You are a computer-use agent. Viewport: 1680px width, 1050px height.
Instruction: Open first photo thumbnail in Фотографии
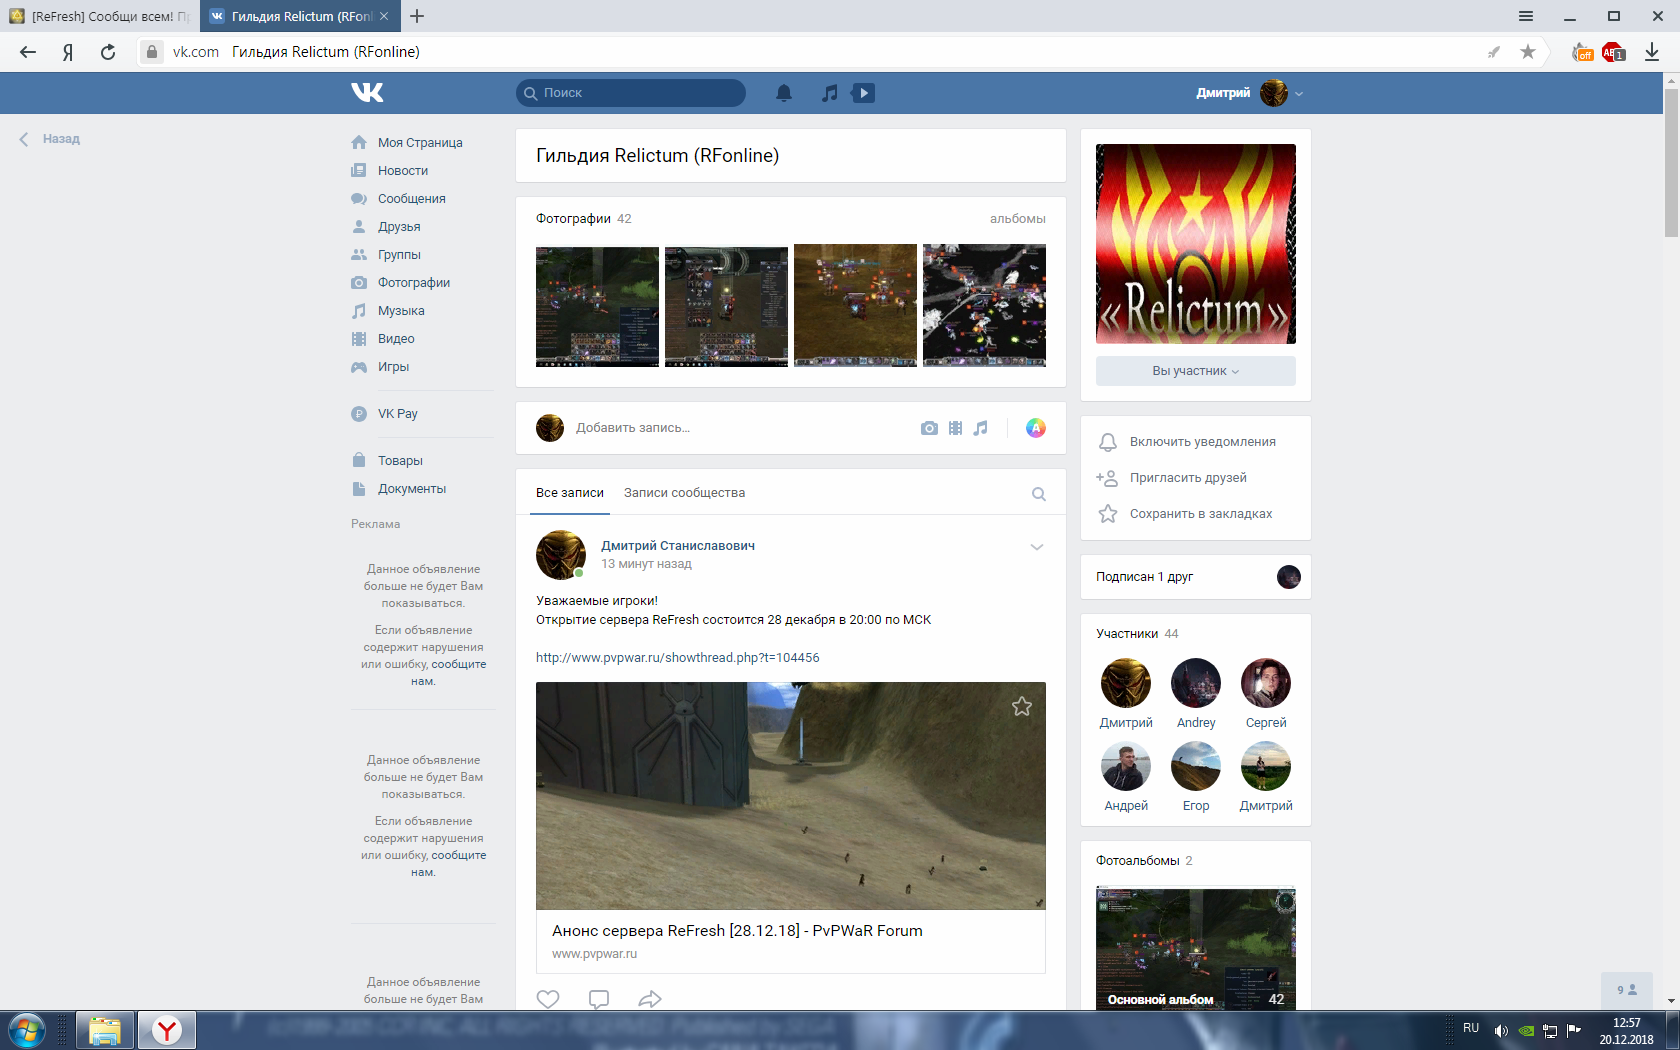point(597,305)
